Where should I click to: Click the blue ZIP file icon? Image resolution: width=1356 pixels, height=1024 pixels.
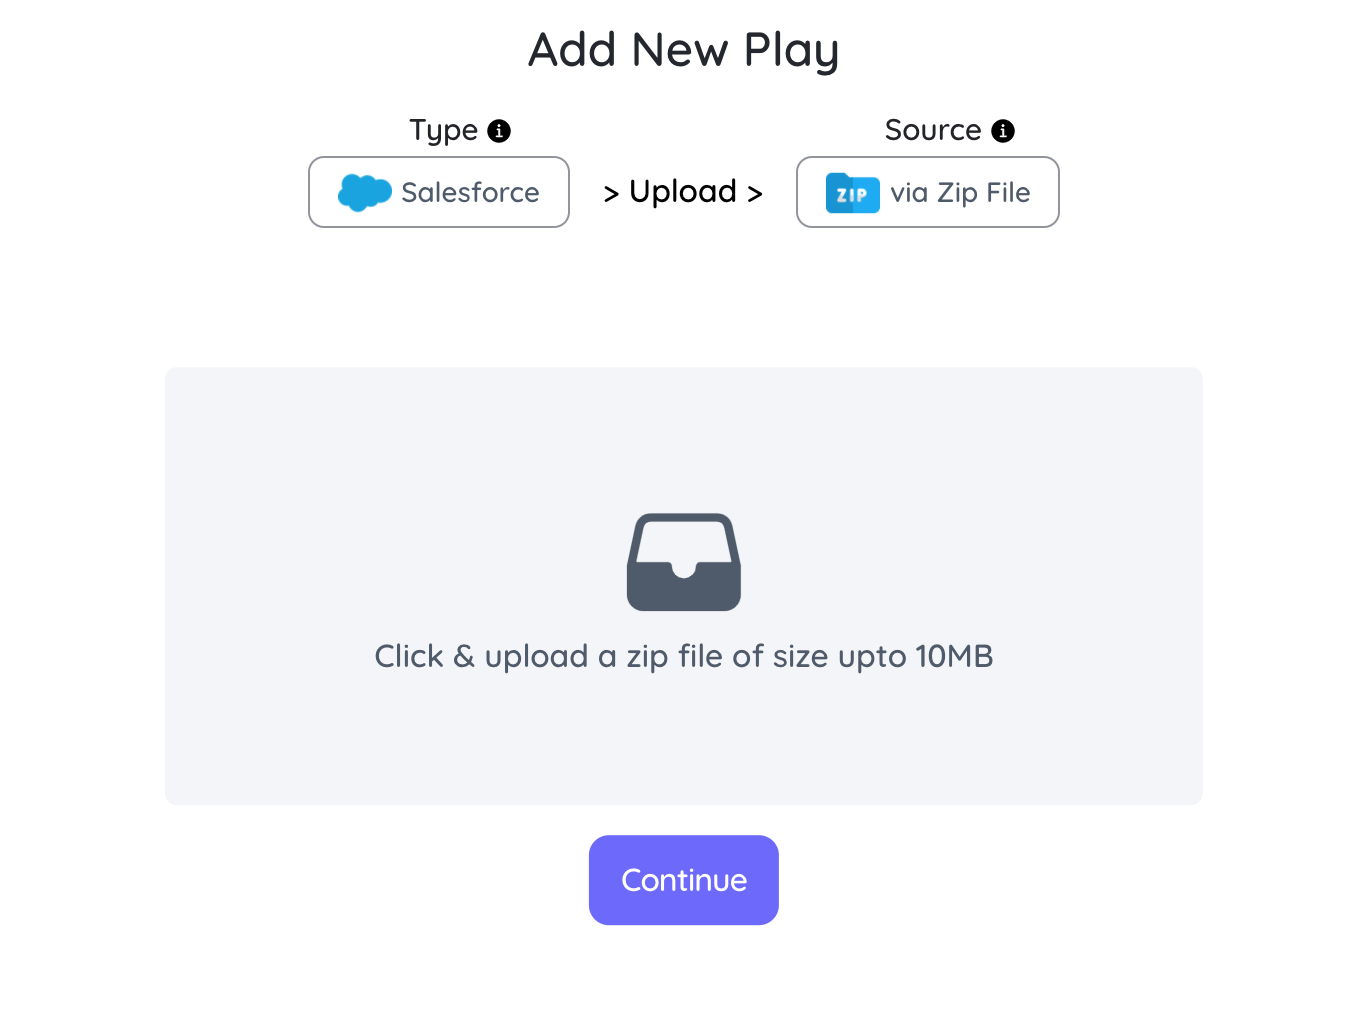(852, 193)
